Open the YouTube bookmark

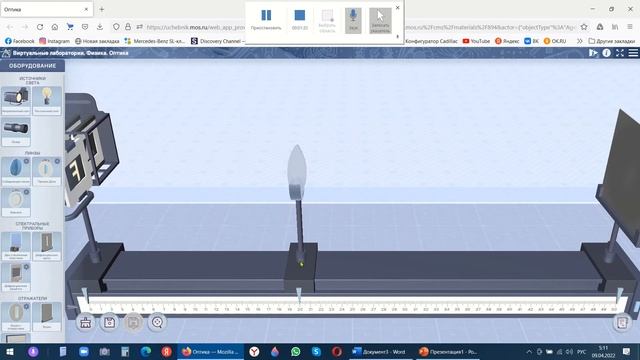476,41
